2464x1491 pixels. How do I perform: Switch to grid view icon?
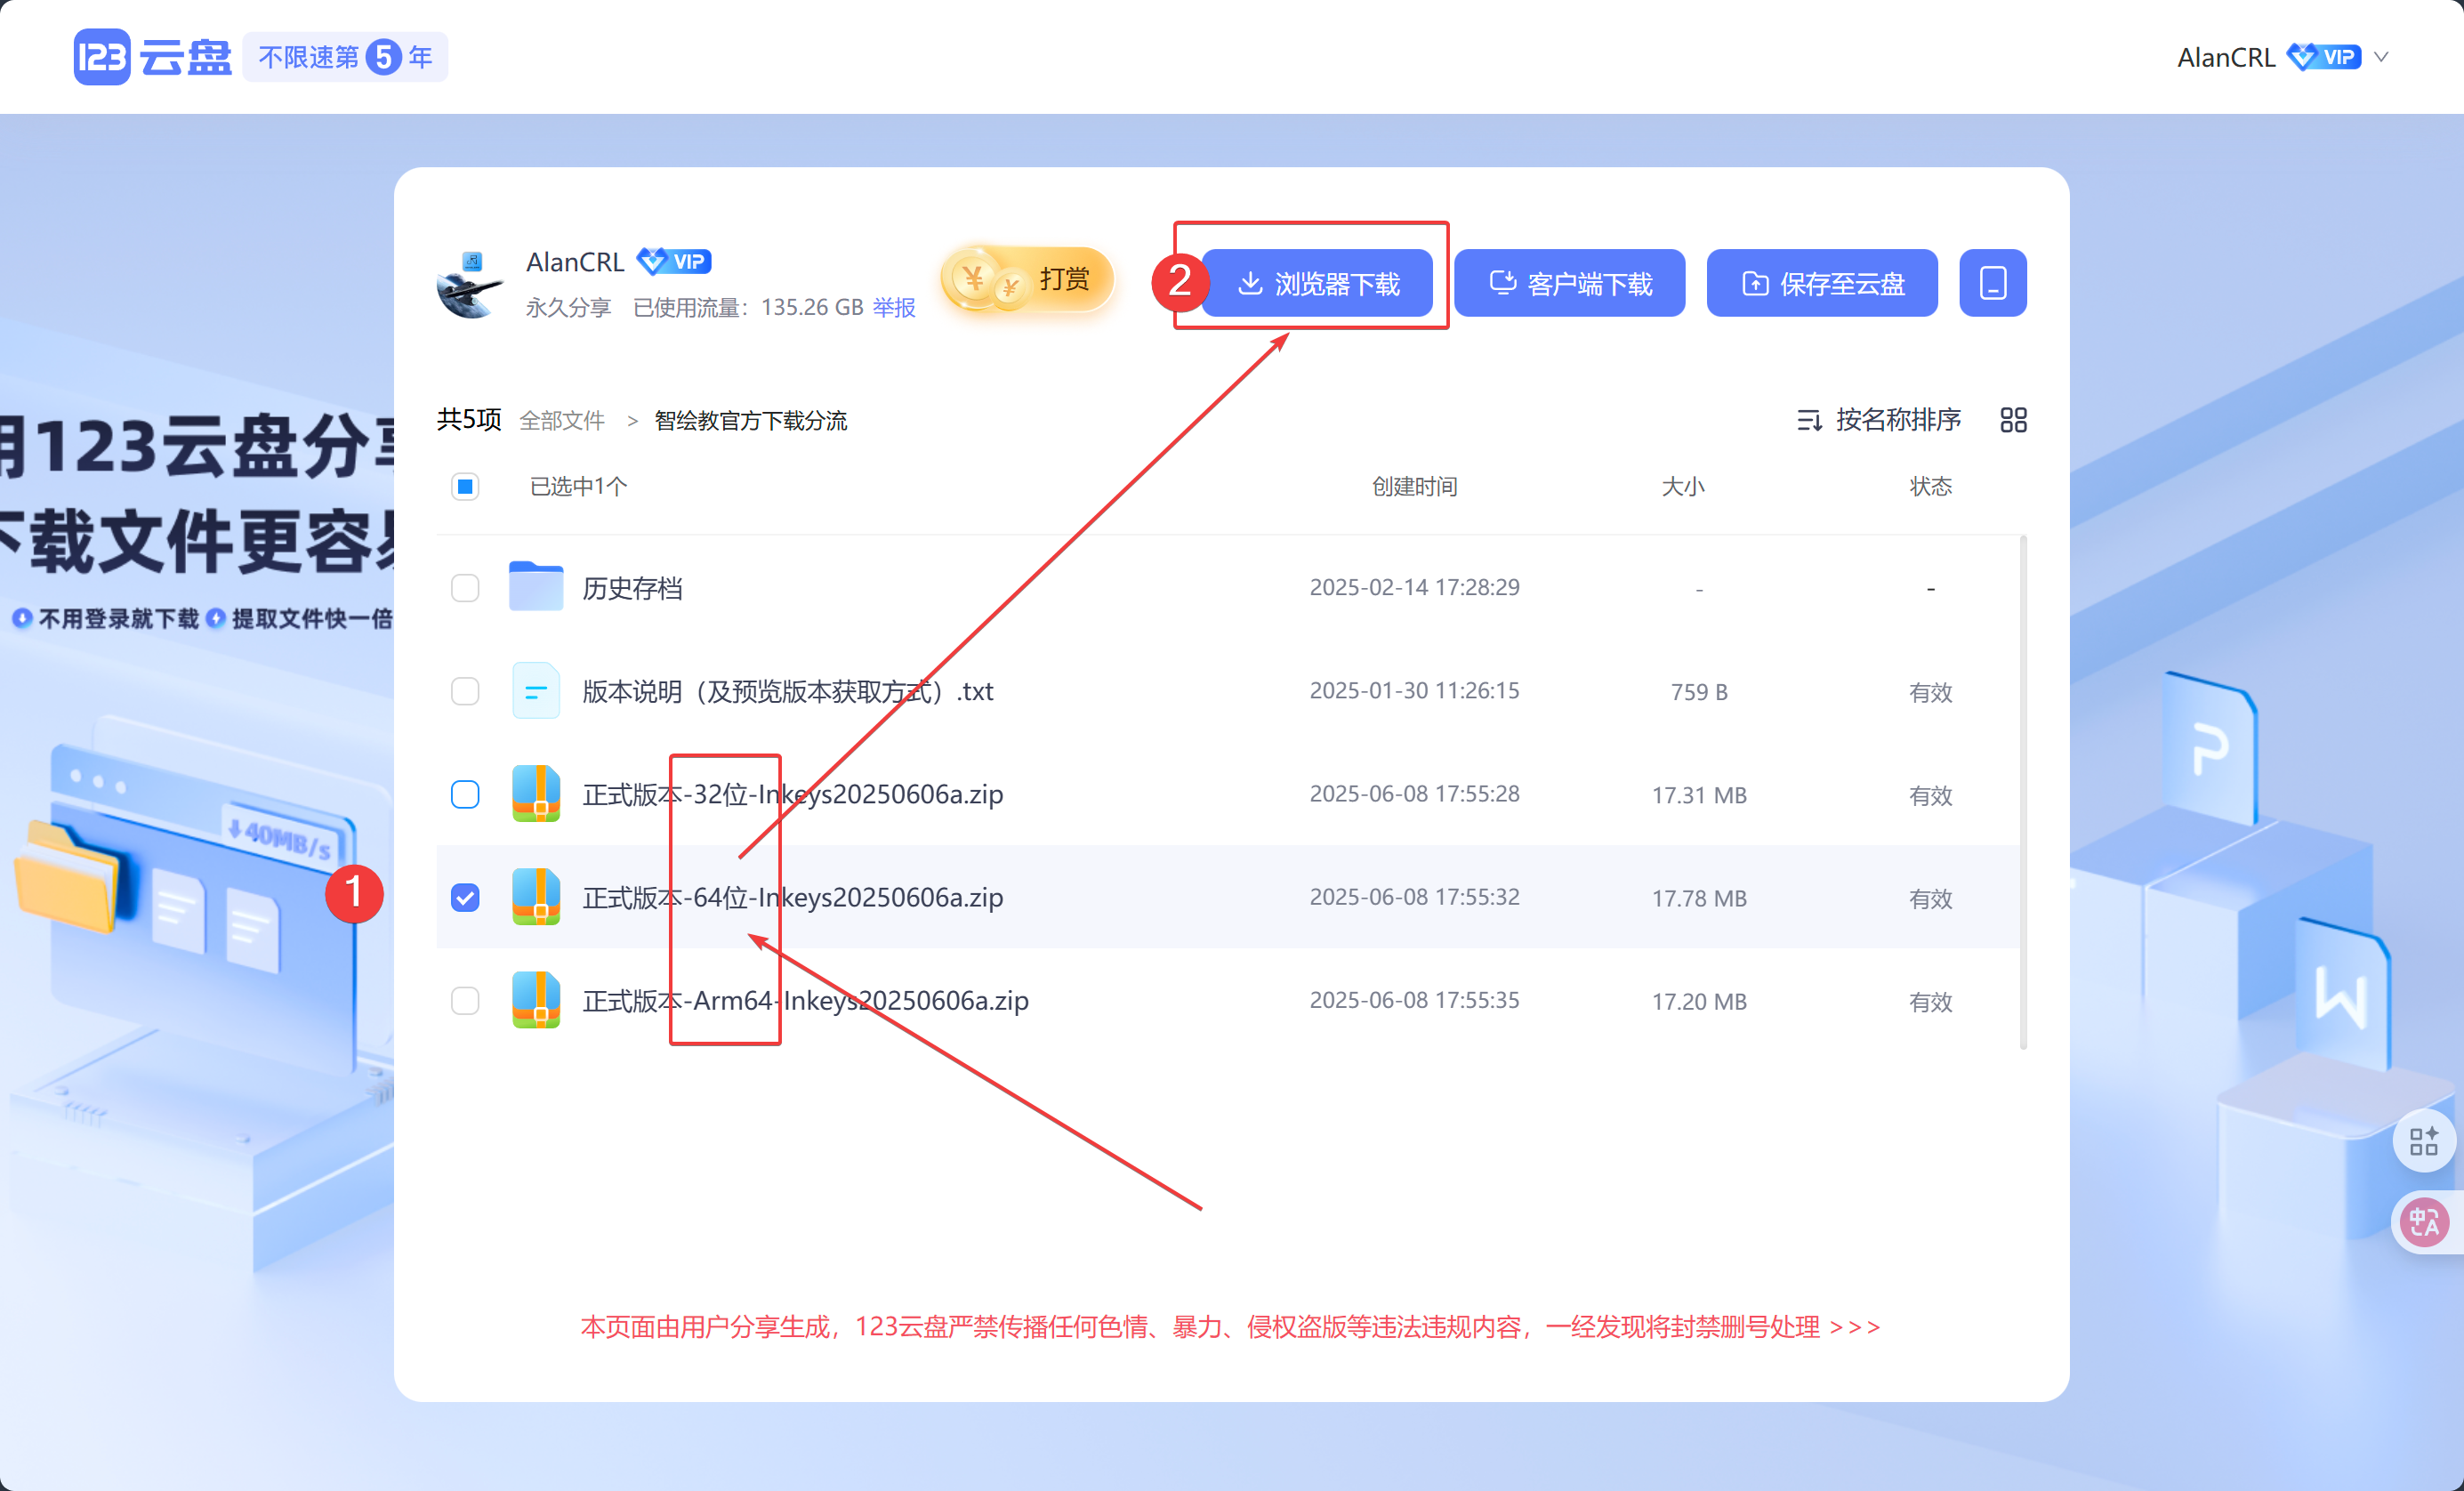pos(2013,420)
